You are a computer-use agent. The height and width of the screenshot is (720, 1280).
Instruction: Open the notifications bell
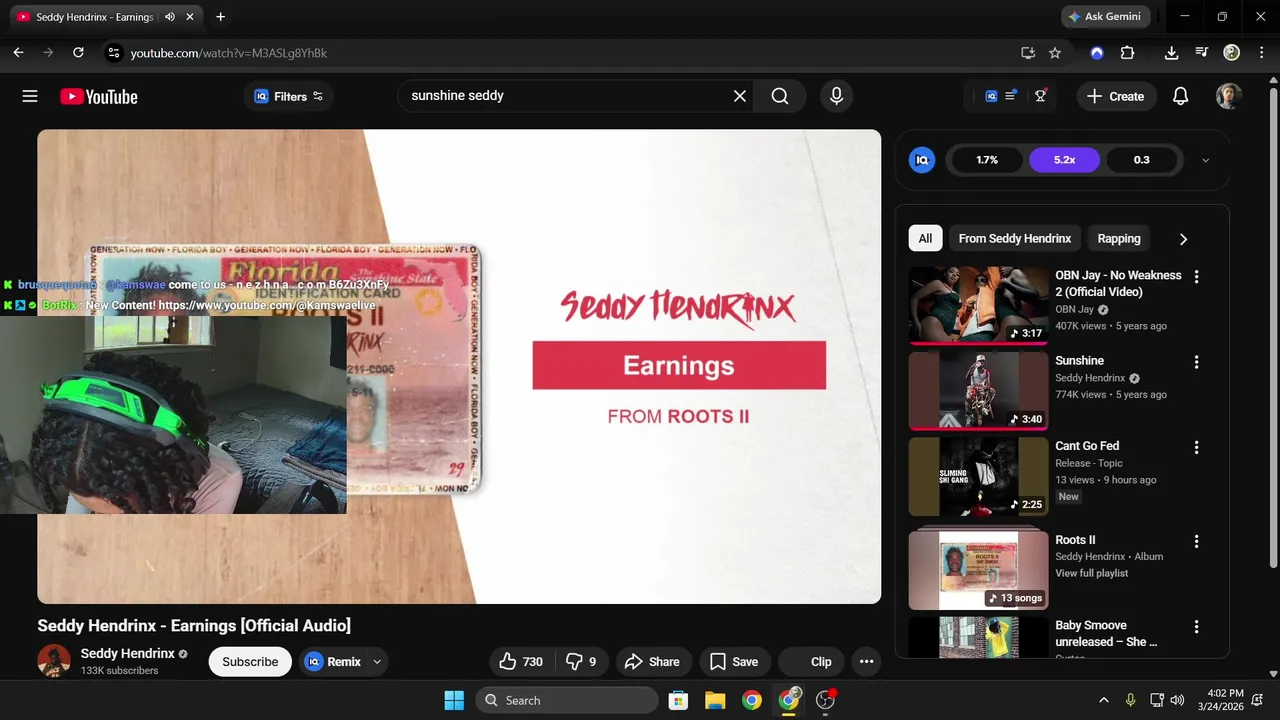pyautogui.click(x=1180, y=96)
